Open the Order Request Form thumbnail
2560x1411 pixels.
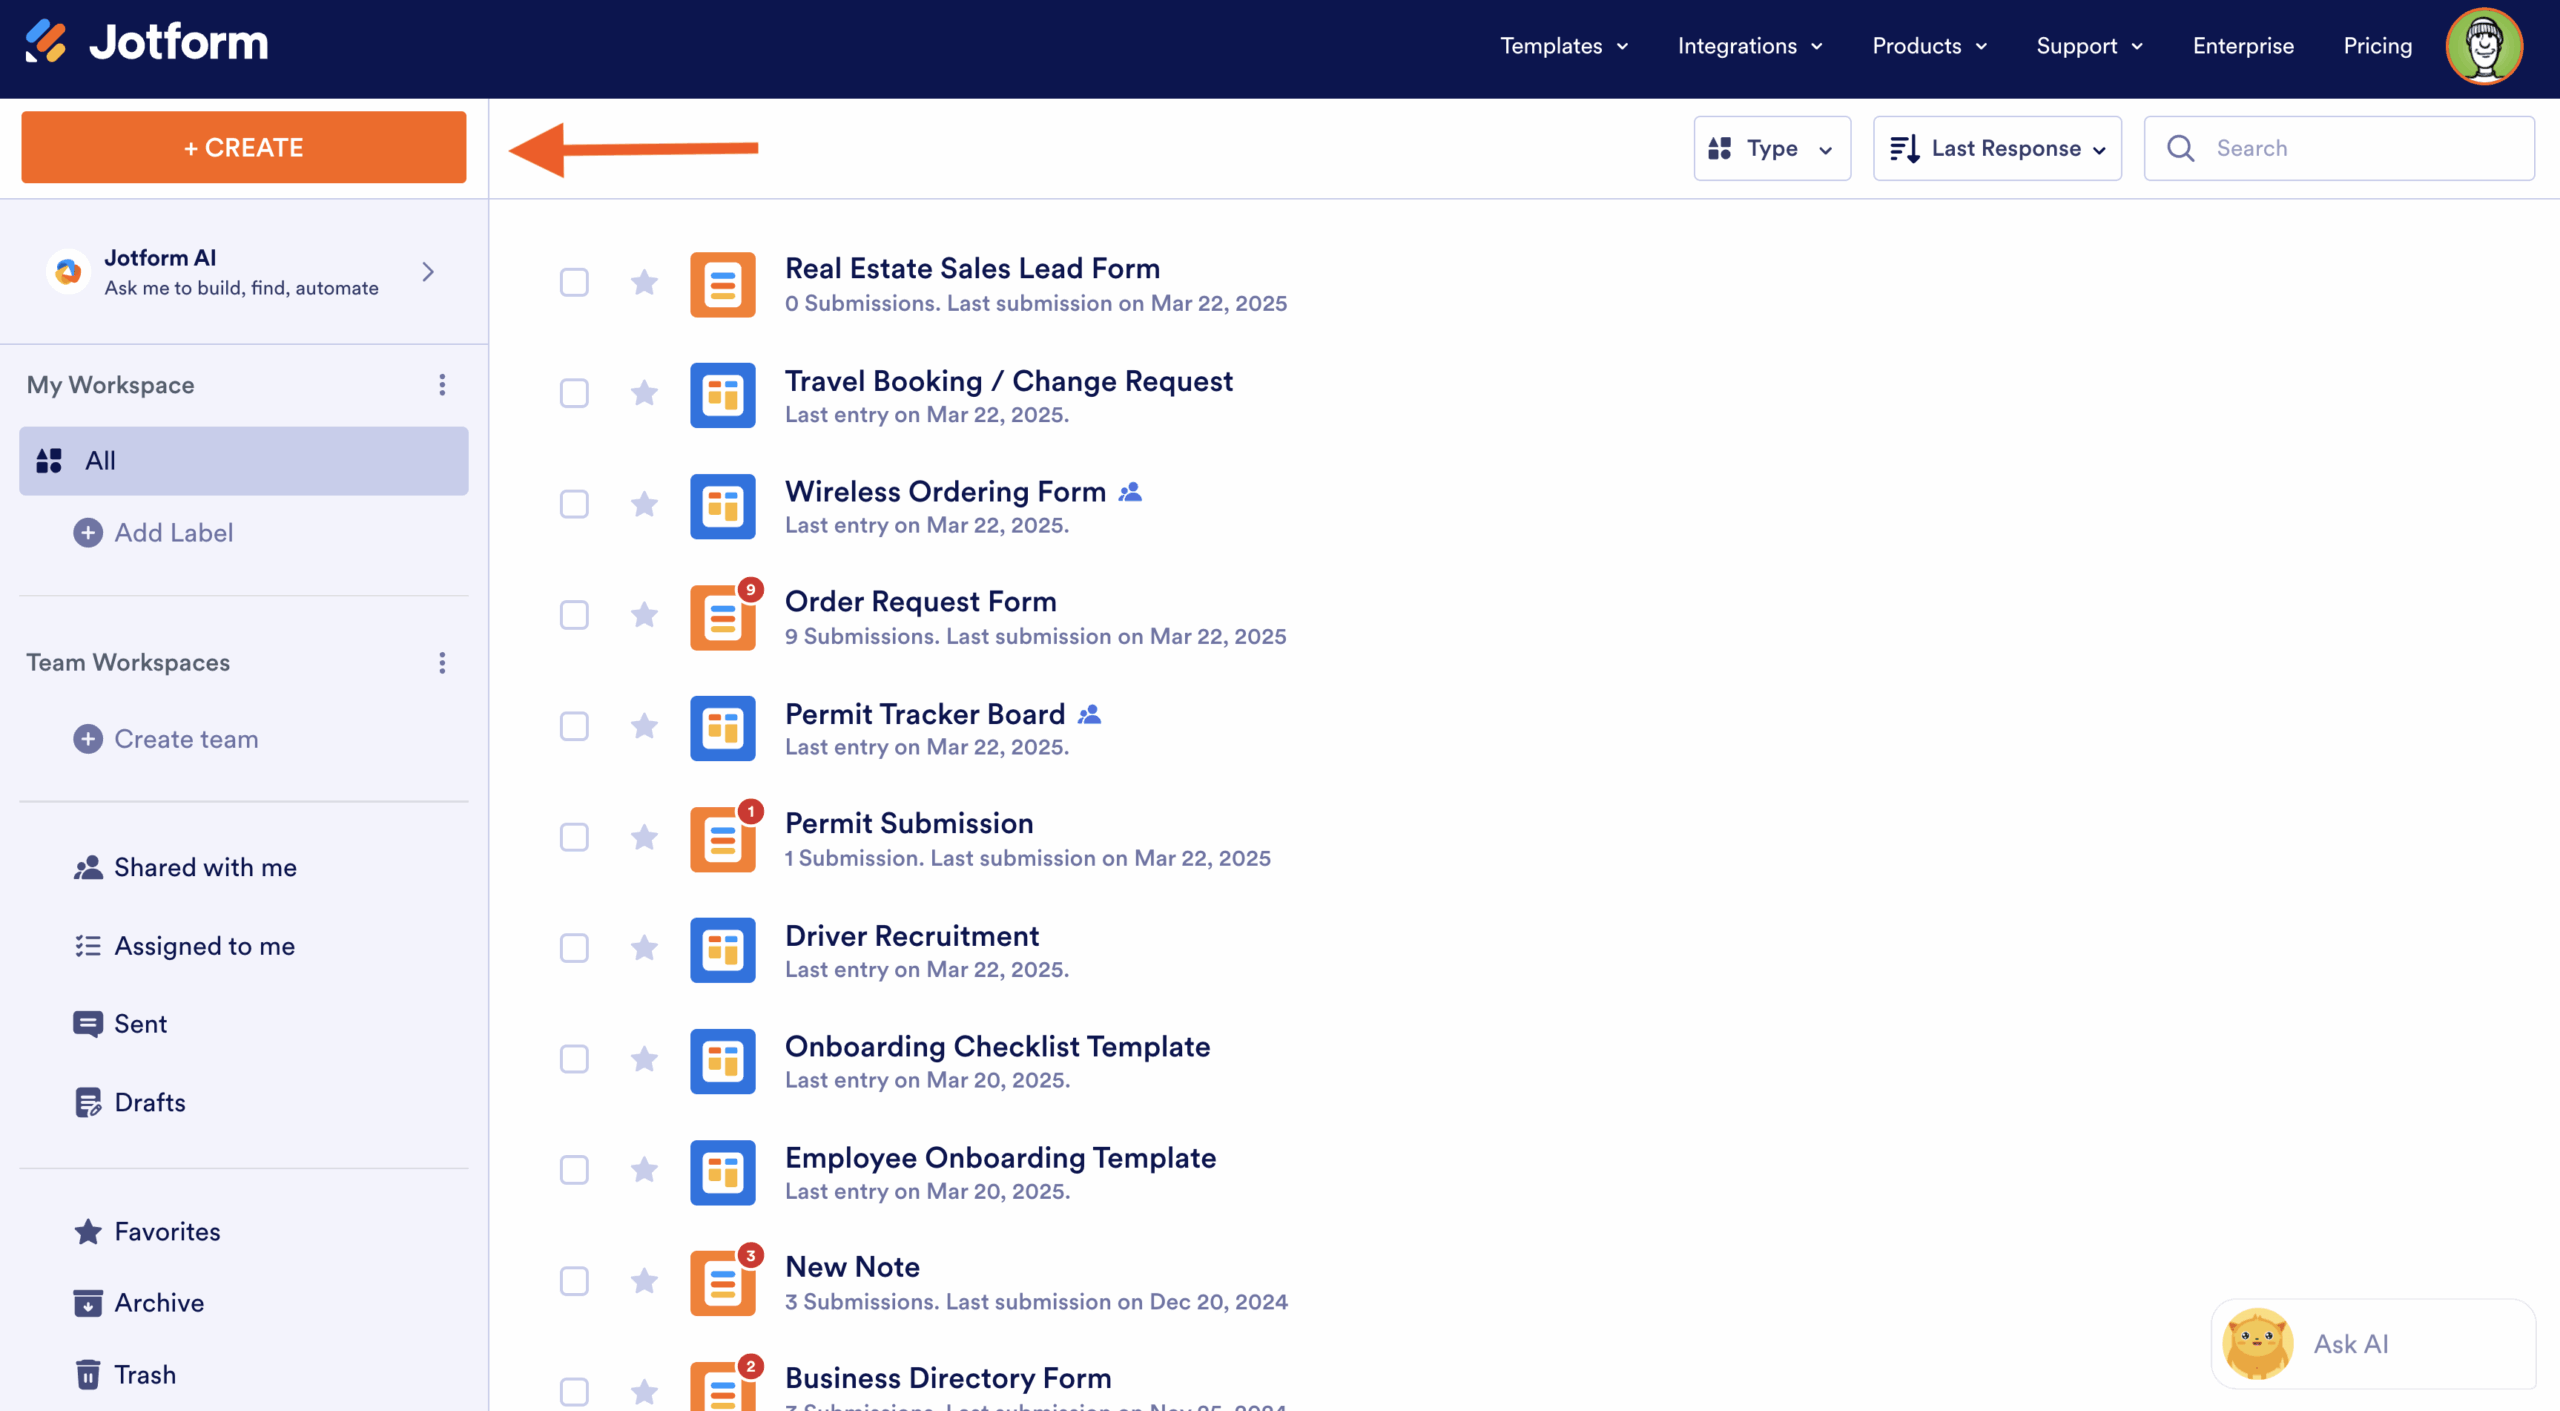(722, 616)
